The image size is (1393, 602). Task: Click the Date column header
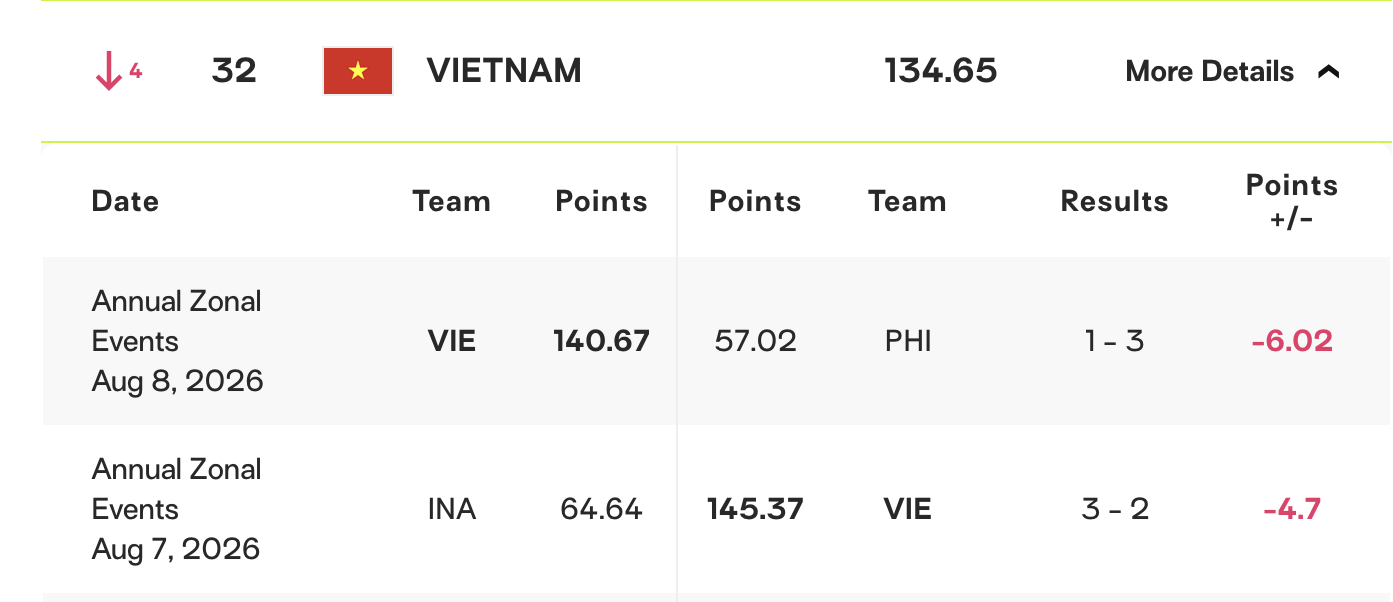(125, 201)
